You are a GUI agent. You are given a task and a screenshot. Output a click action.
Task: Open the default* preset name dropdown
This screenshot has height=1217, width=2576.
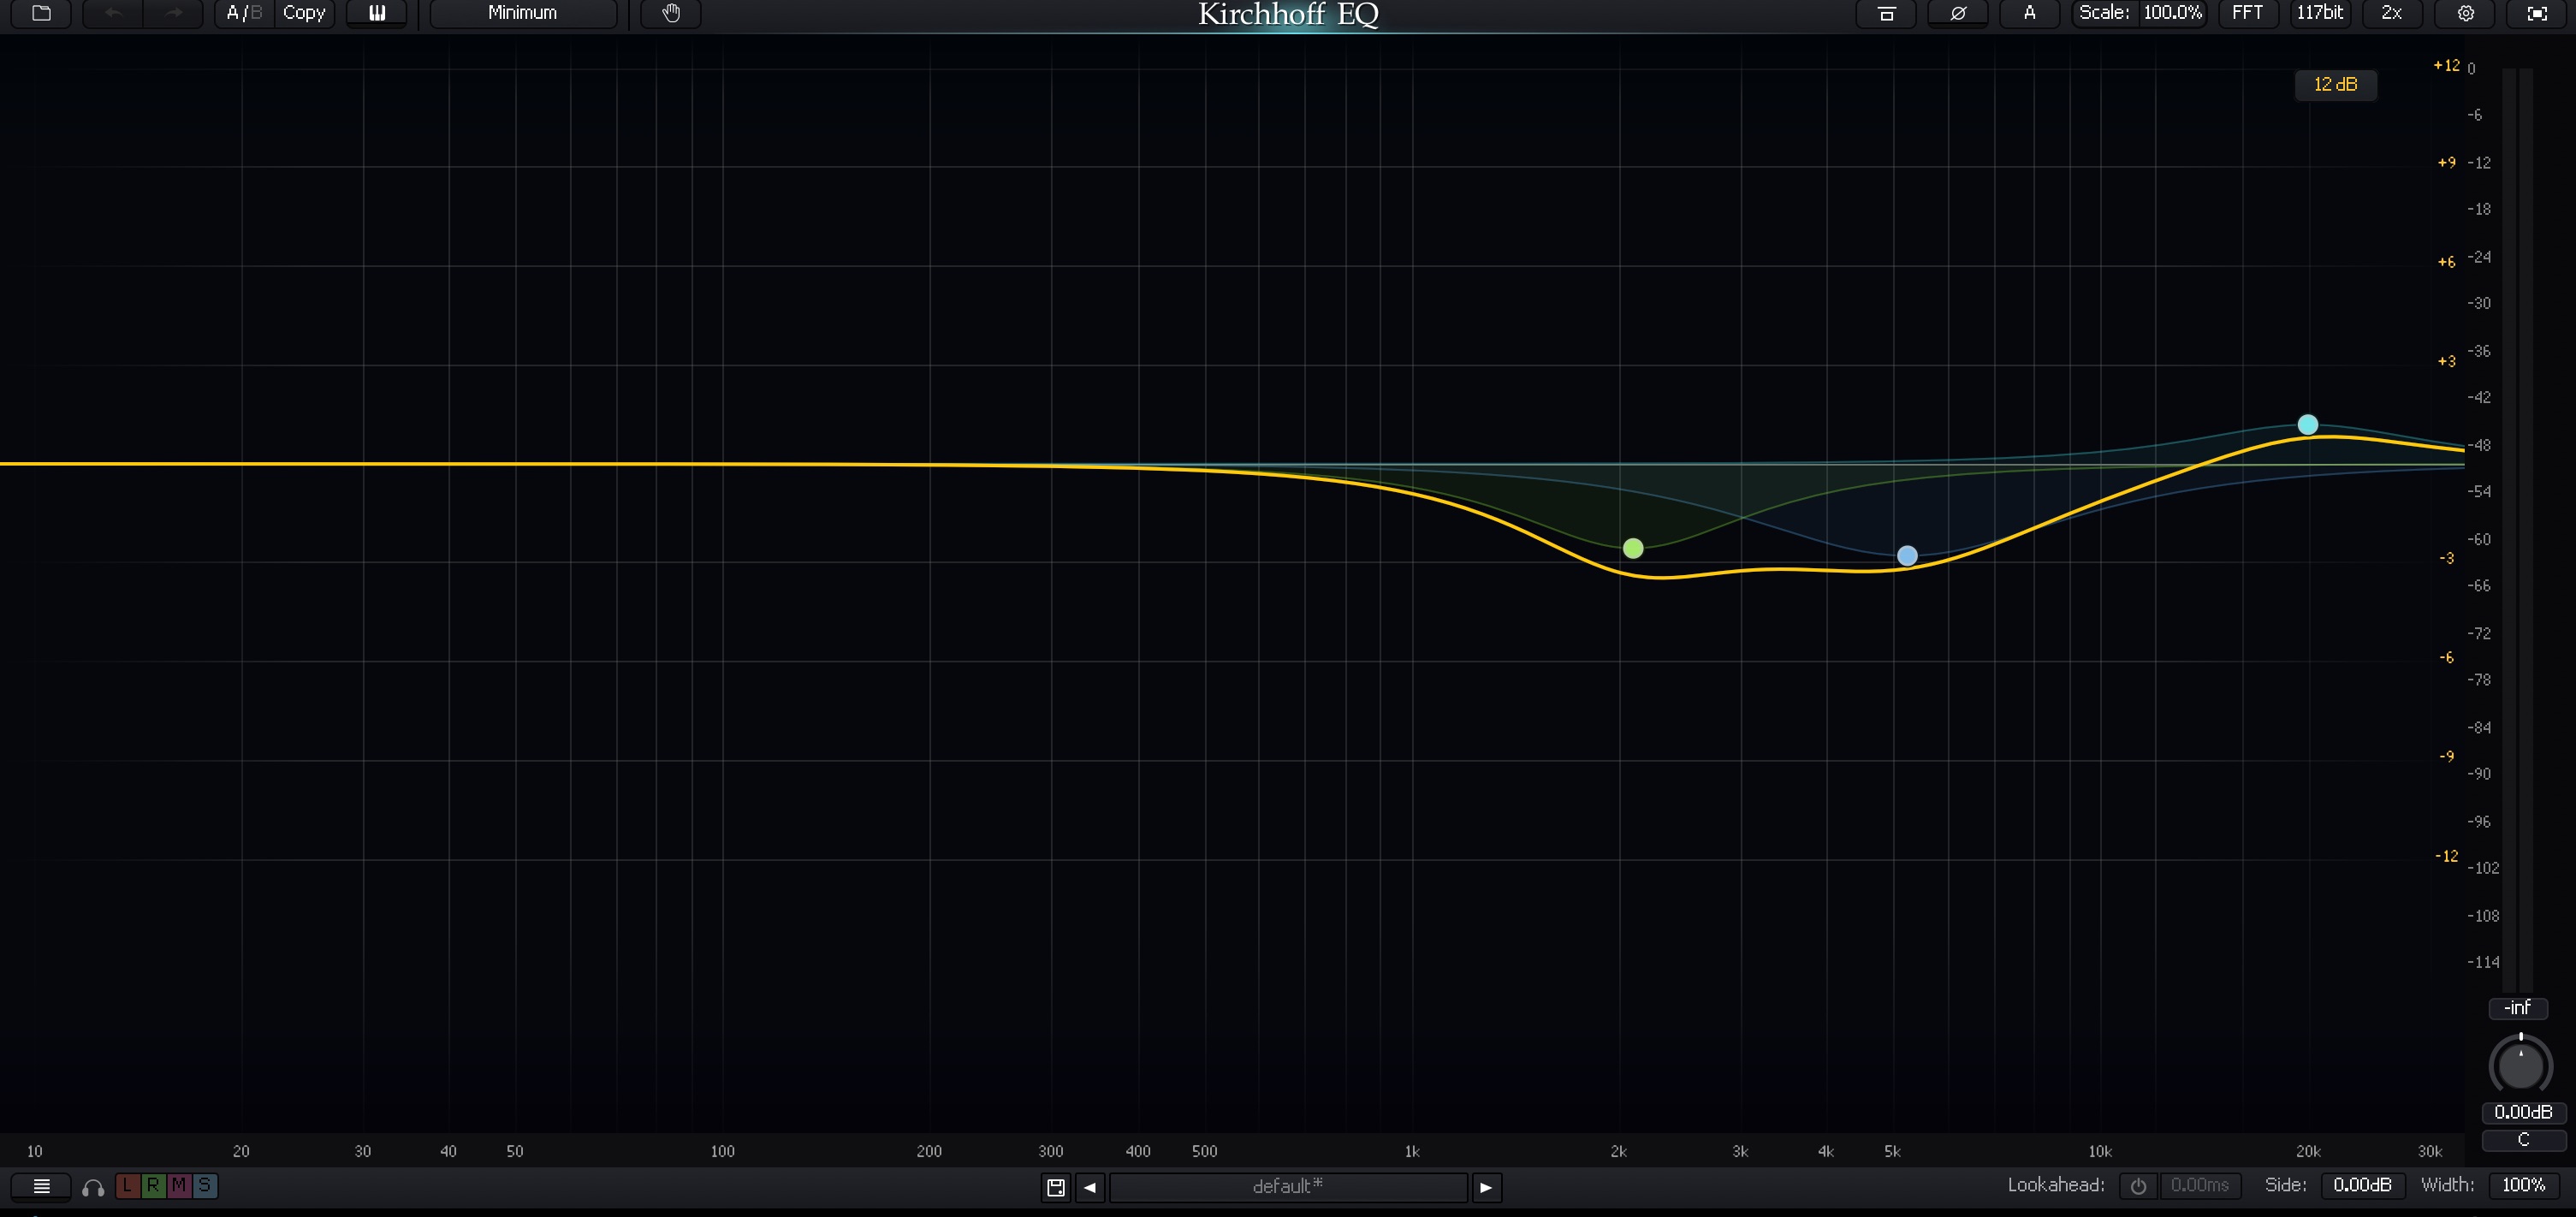[1288, 1187]
